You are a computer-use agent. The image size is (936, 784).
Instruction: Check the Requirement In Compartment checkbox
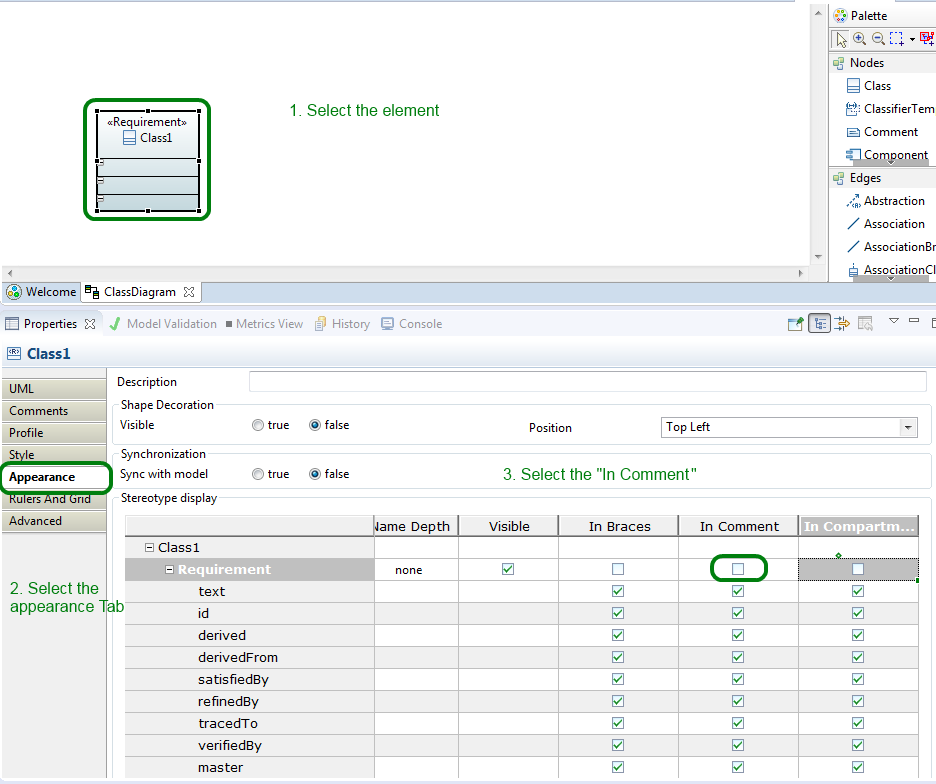point(858,569)
